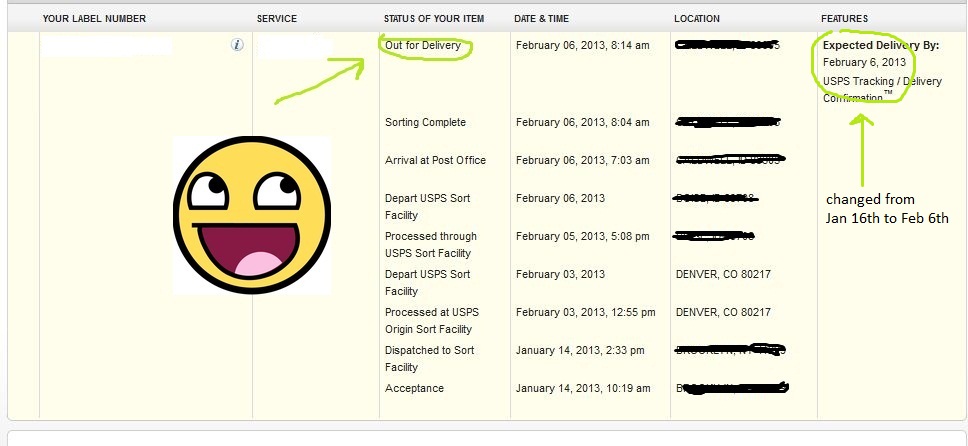Viewport: 968px width, 446px height.
Task: Click the Features column header
Action: click(844, 19)
